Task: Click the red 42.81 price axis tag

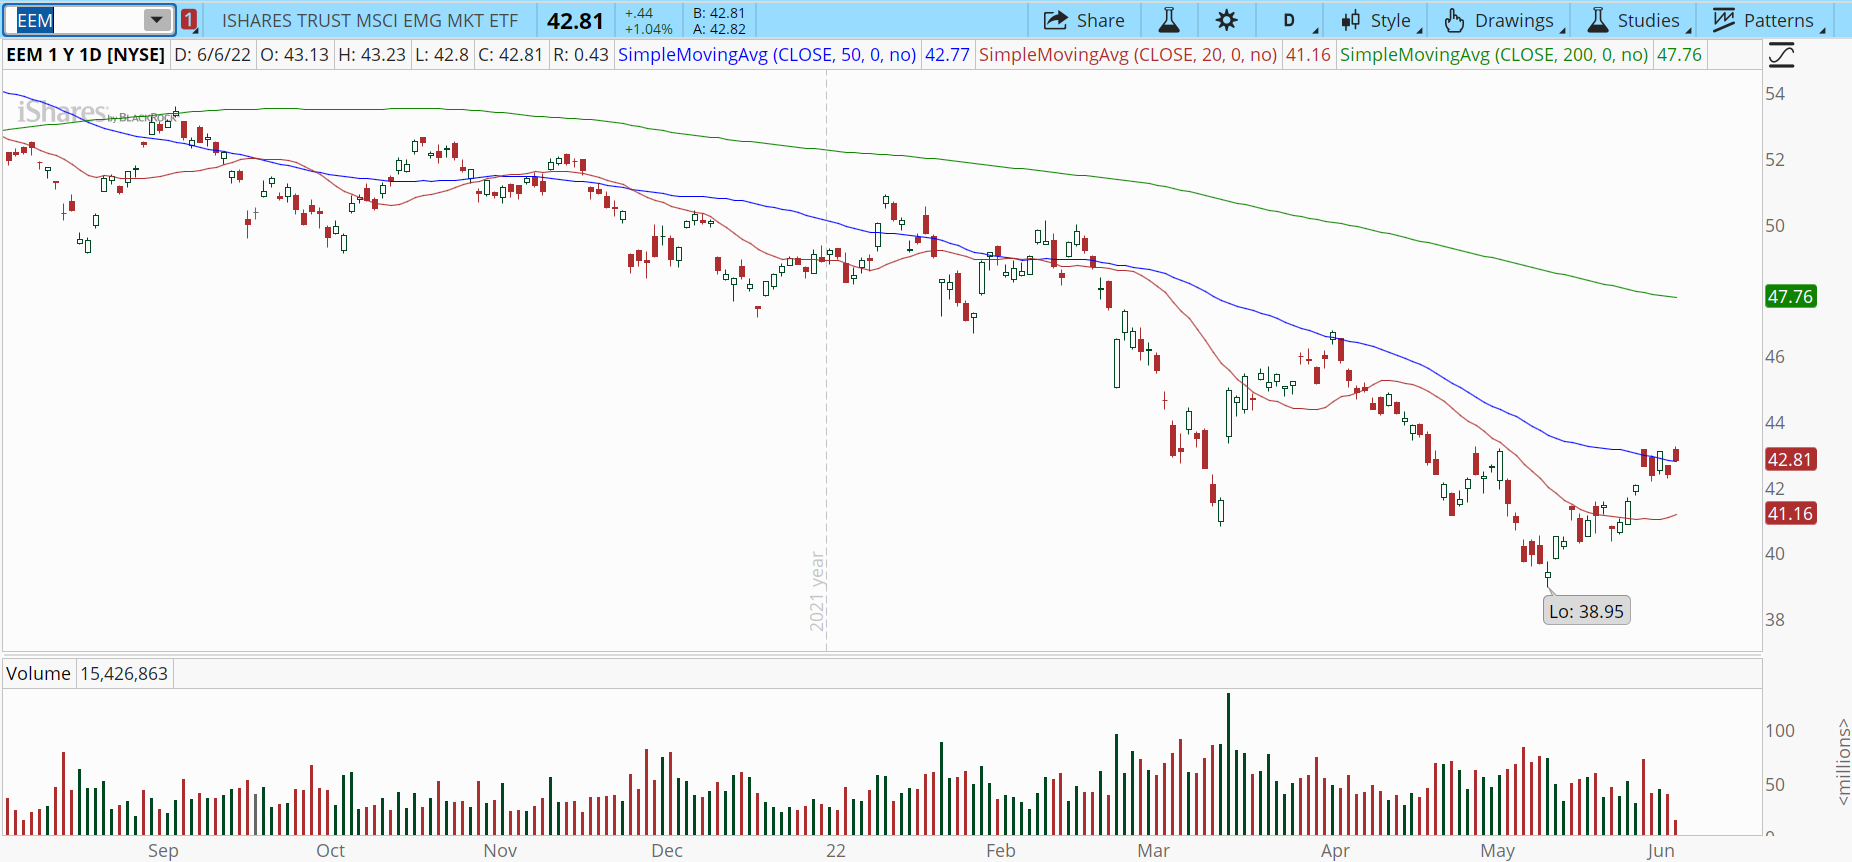Action: pyautogui.click(x=1790, y=460)
